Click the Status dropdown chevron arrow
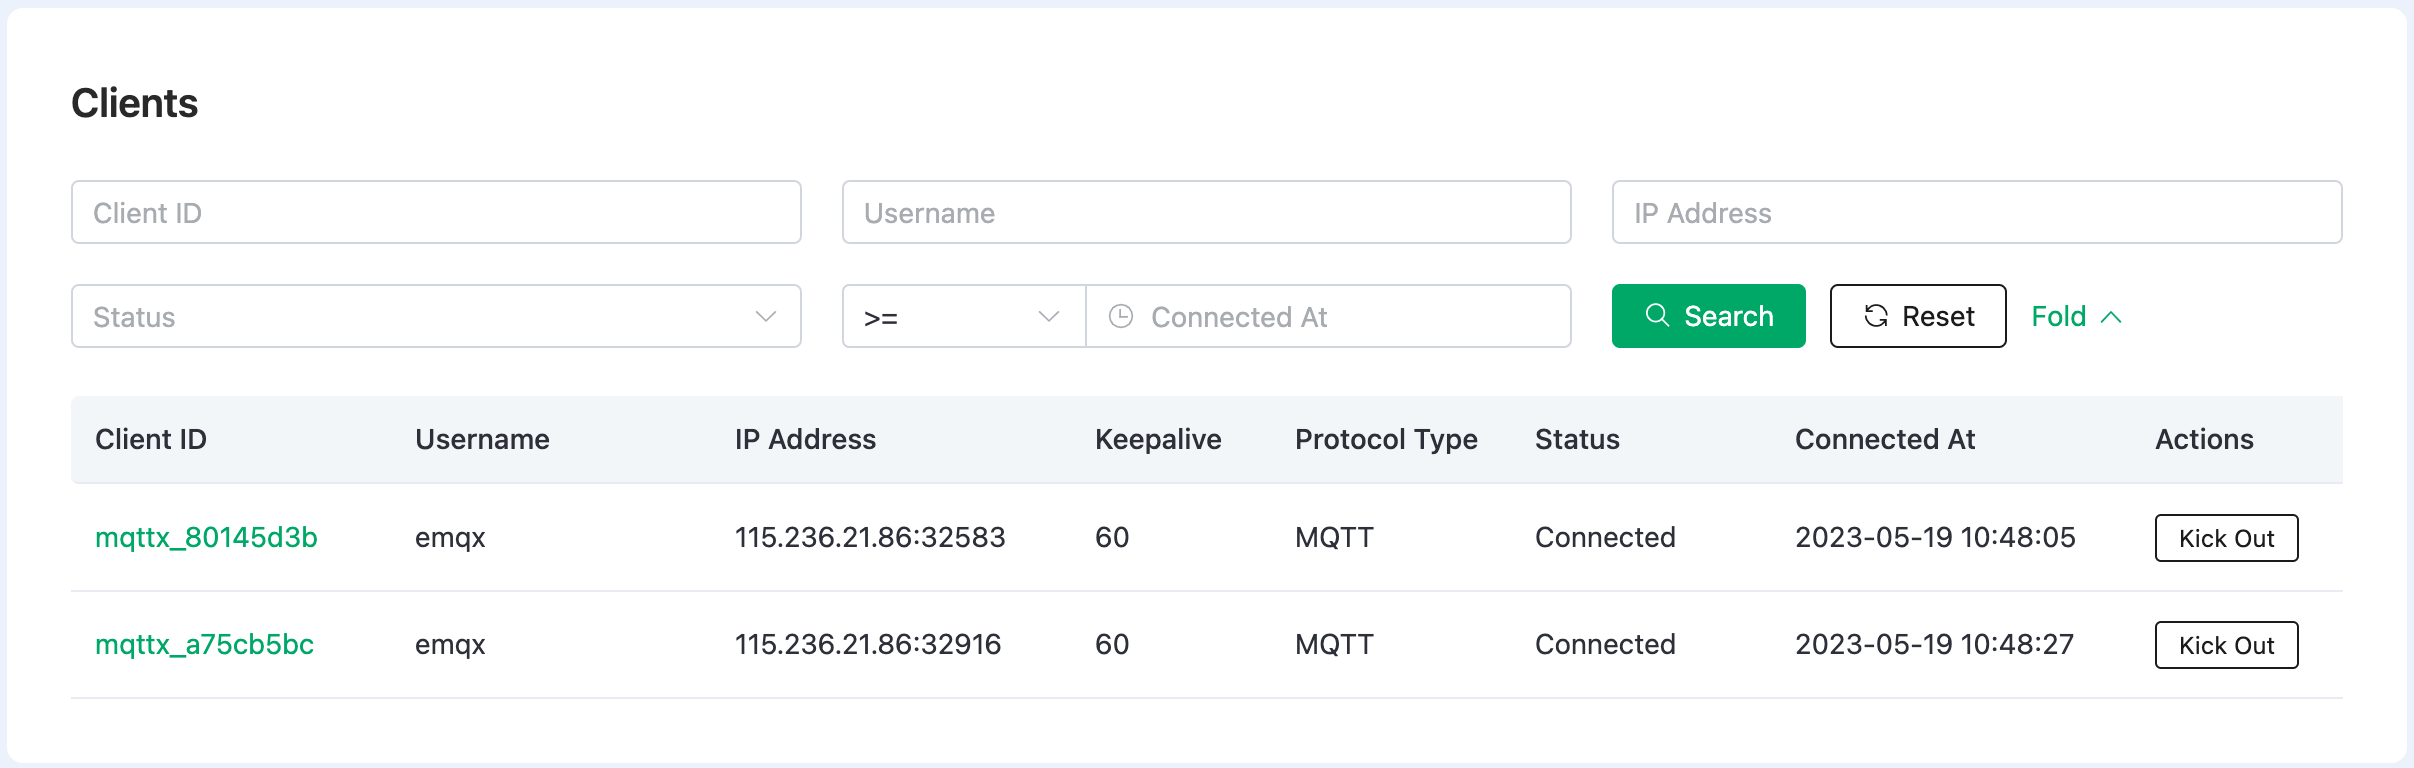This screenshot has height=768, width=2414. [x=766, y=316]
